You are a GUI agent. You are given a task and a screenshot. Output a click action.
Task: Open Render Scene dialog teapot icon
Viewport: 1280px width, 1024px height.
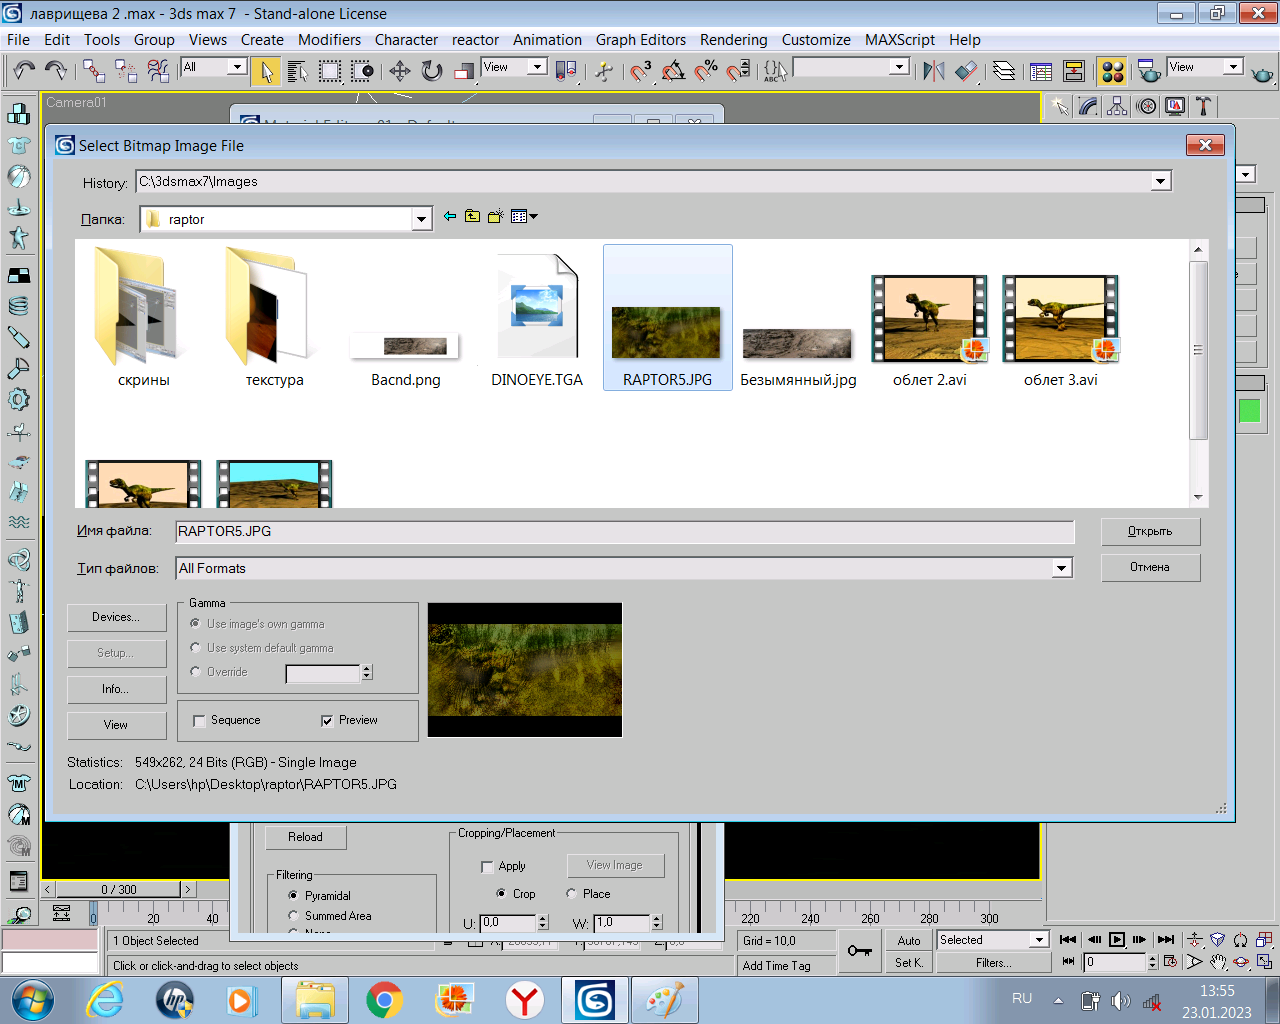click(x=1149, y=71)
